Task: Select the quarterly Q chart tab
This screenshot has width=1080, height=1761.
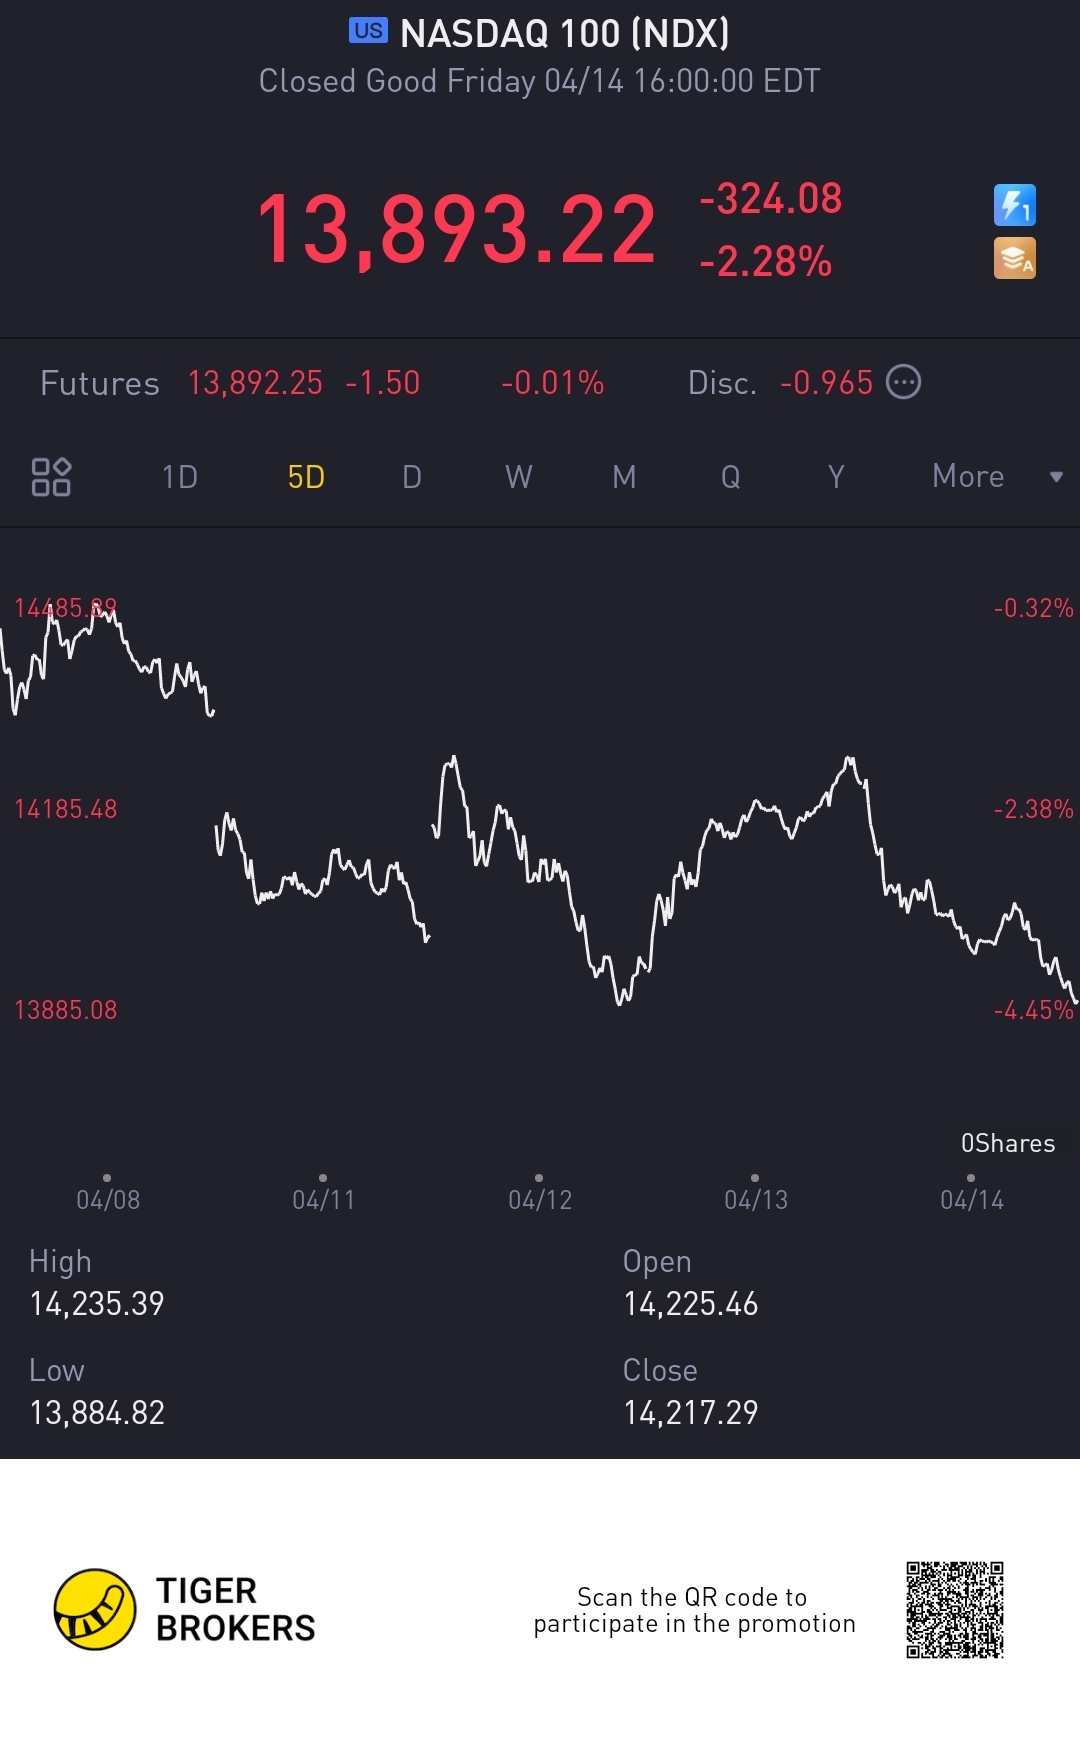Action: pos(731,477)
